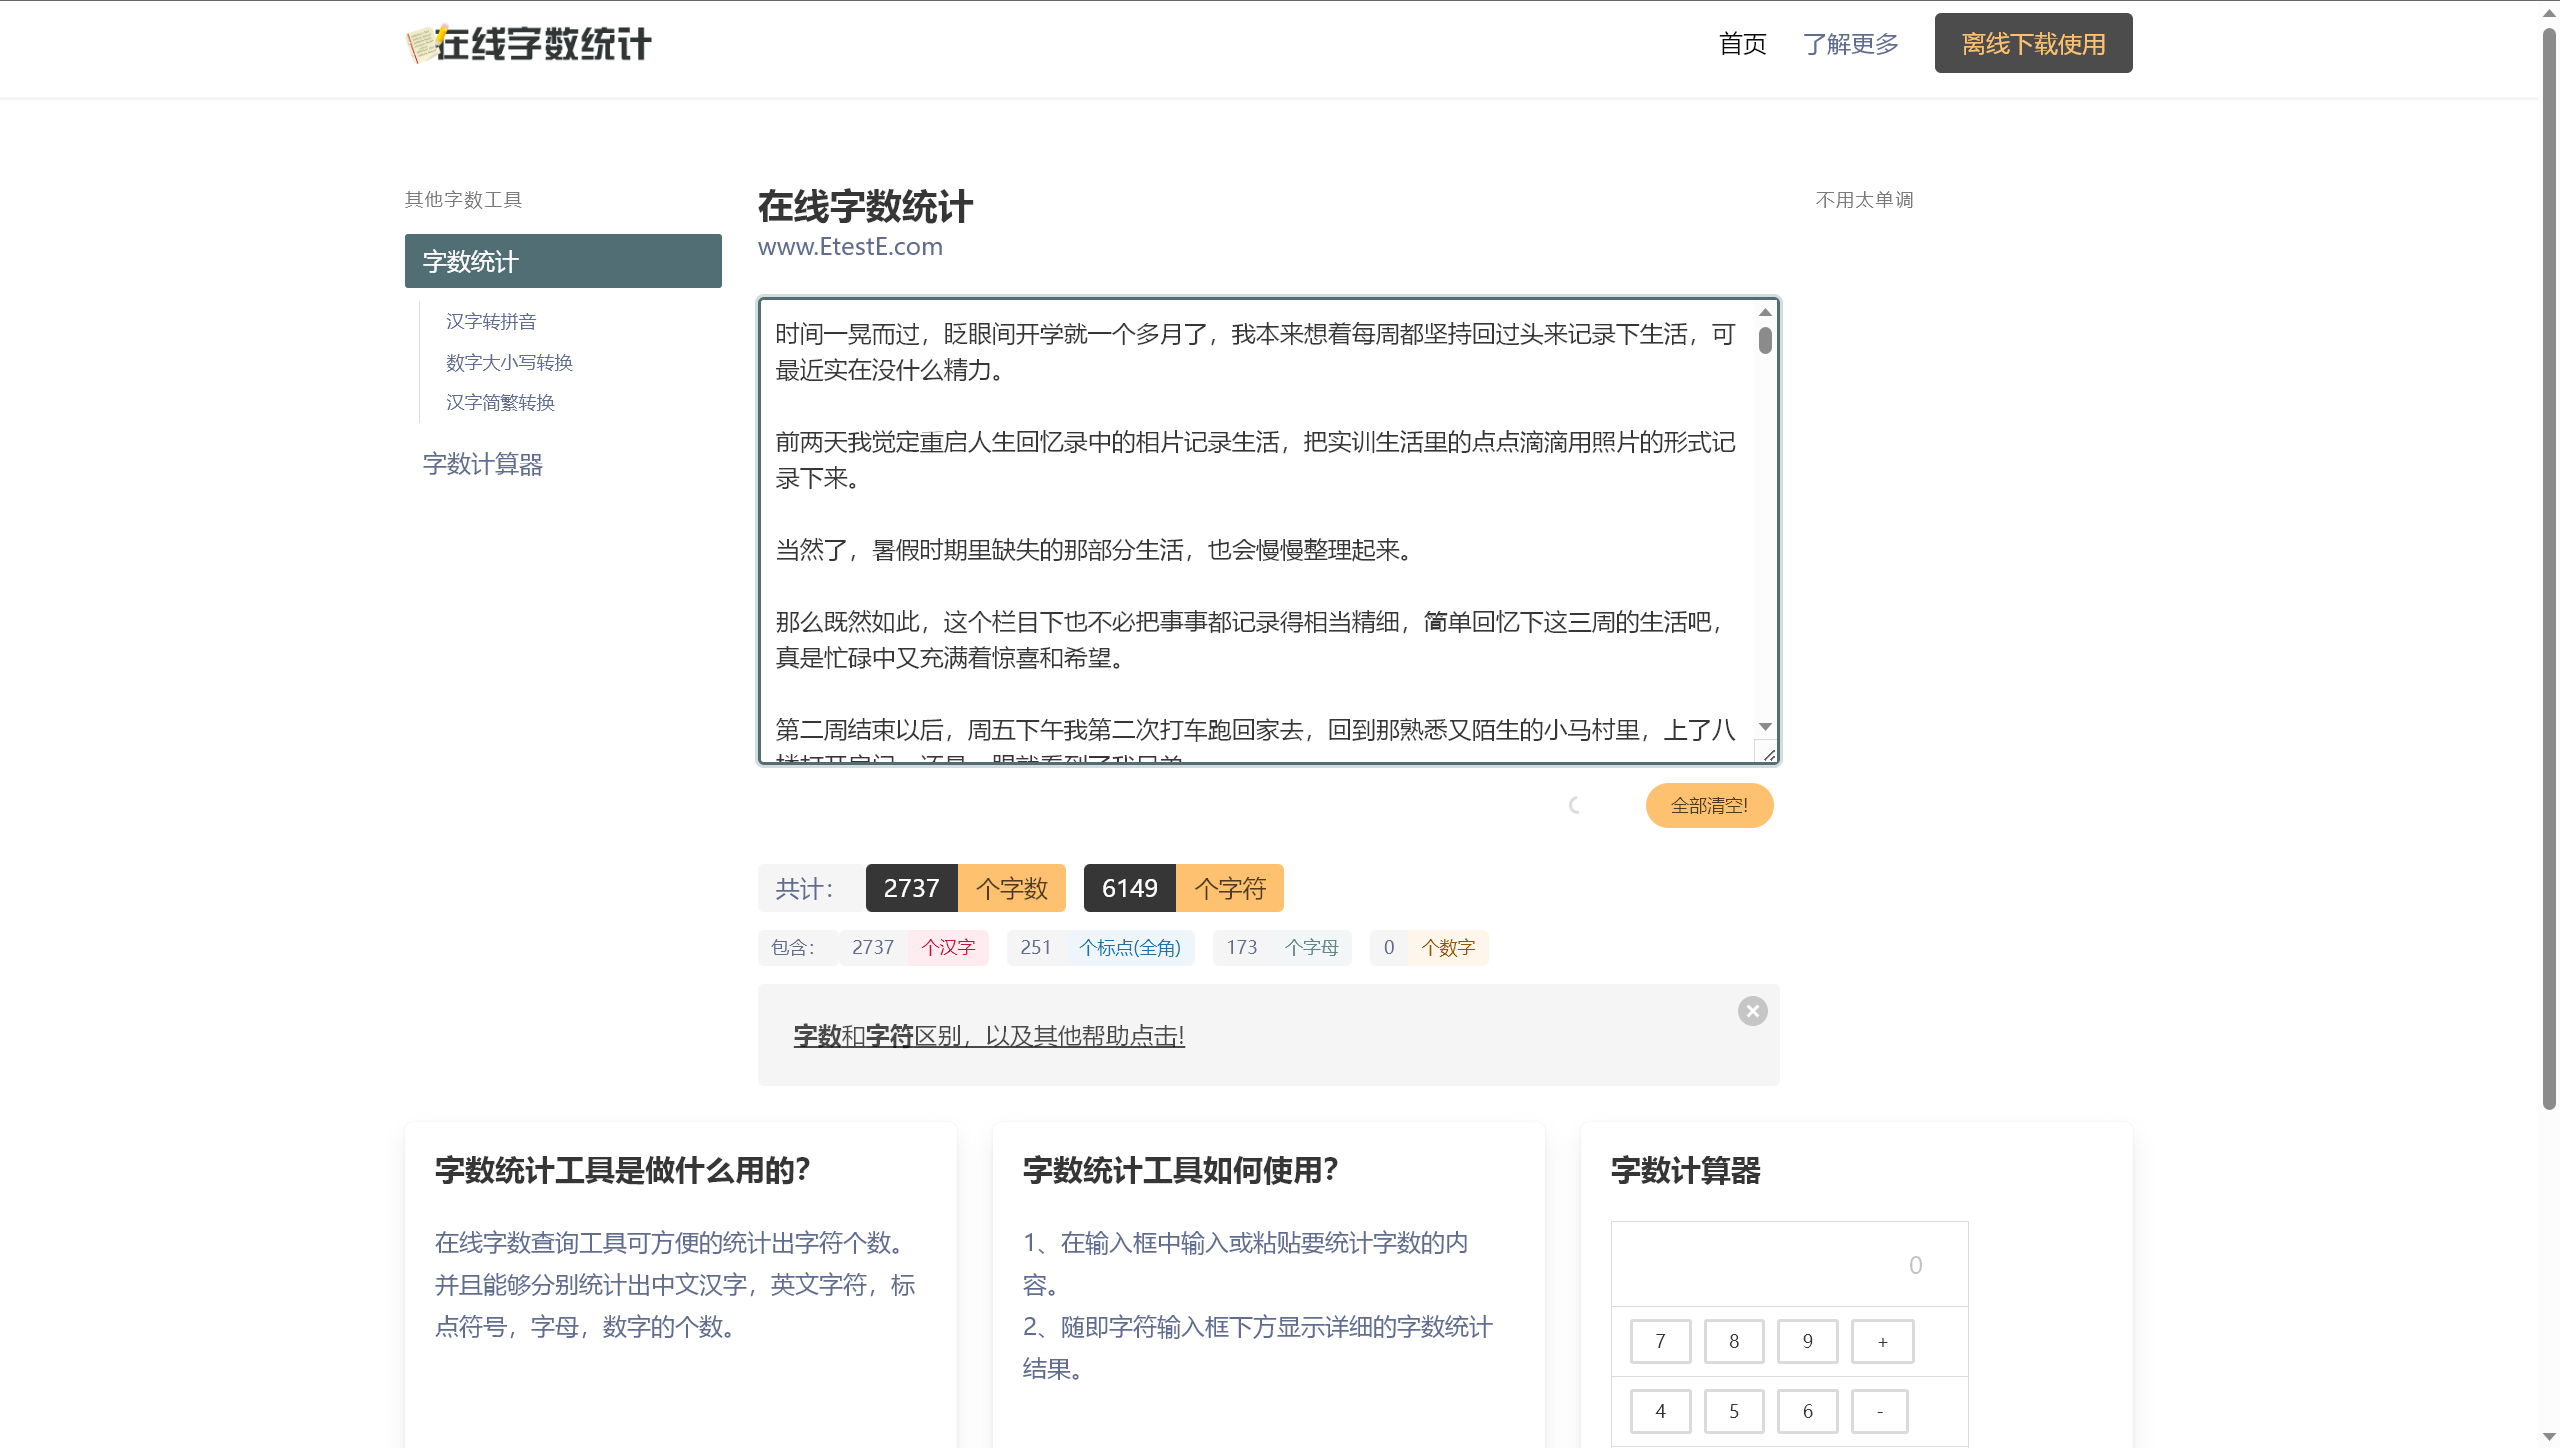Click the 251 个标点(全角) badge
2560x1448 pixels.
coord(1100,947)
